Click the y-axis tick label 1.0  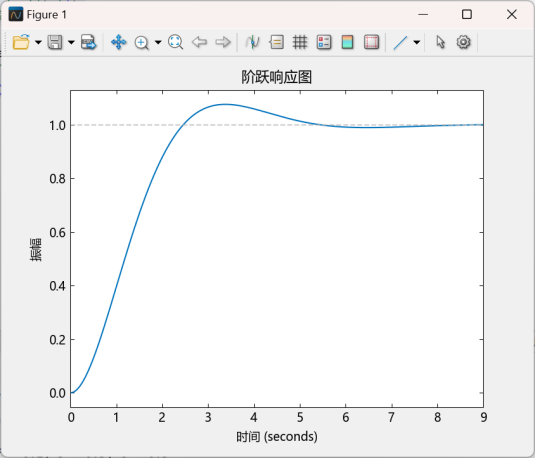[x=57, y=126]
